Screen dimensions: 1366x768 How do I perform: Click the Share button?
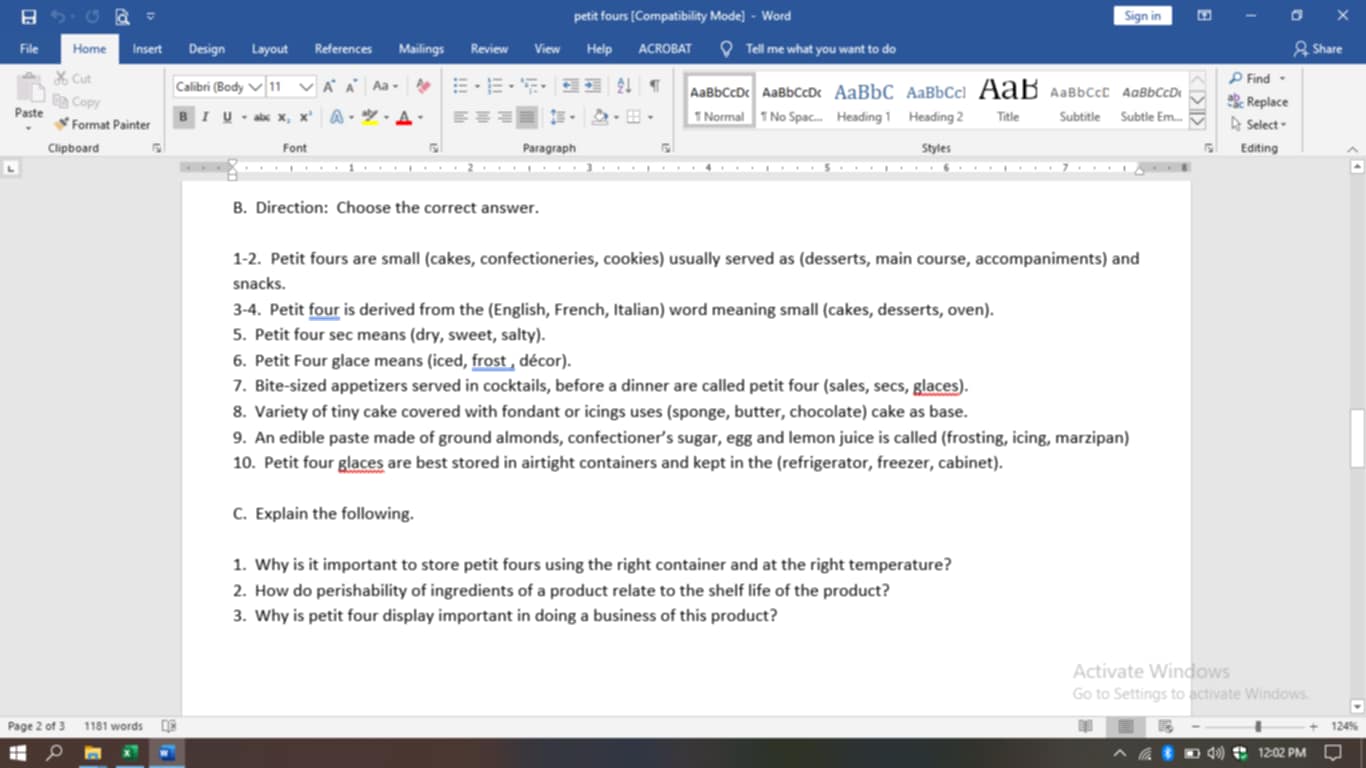click(1317, 49)
